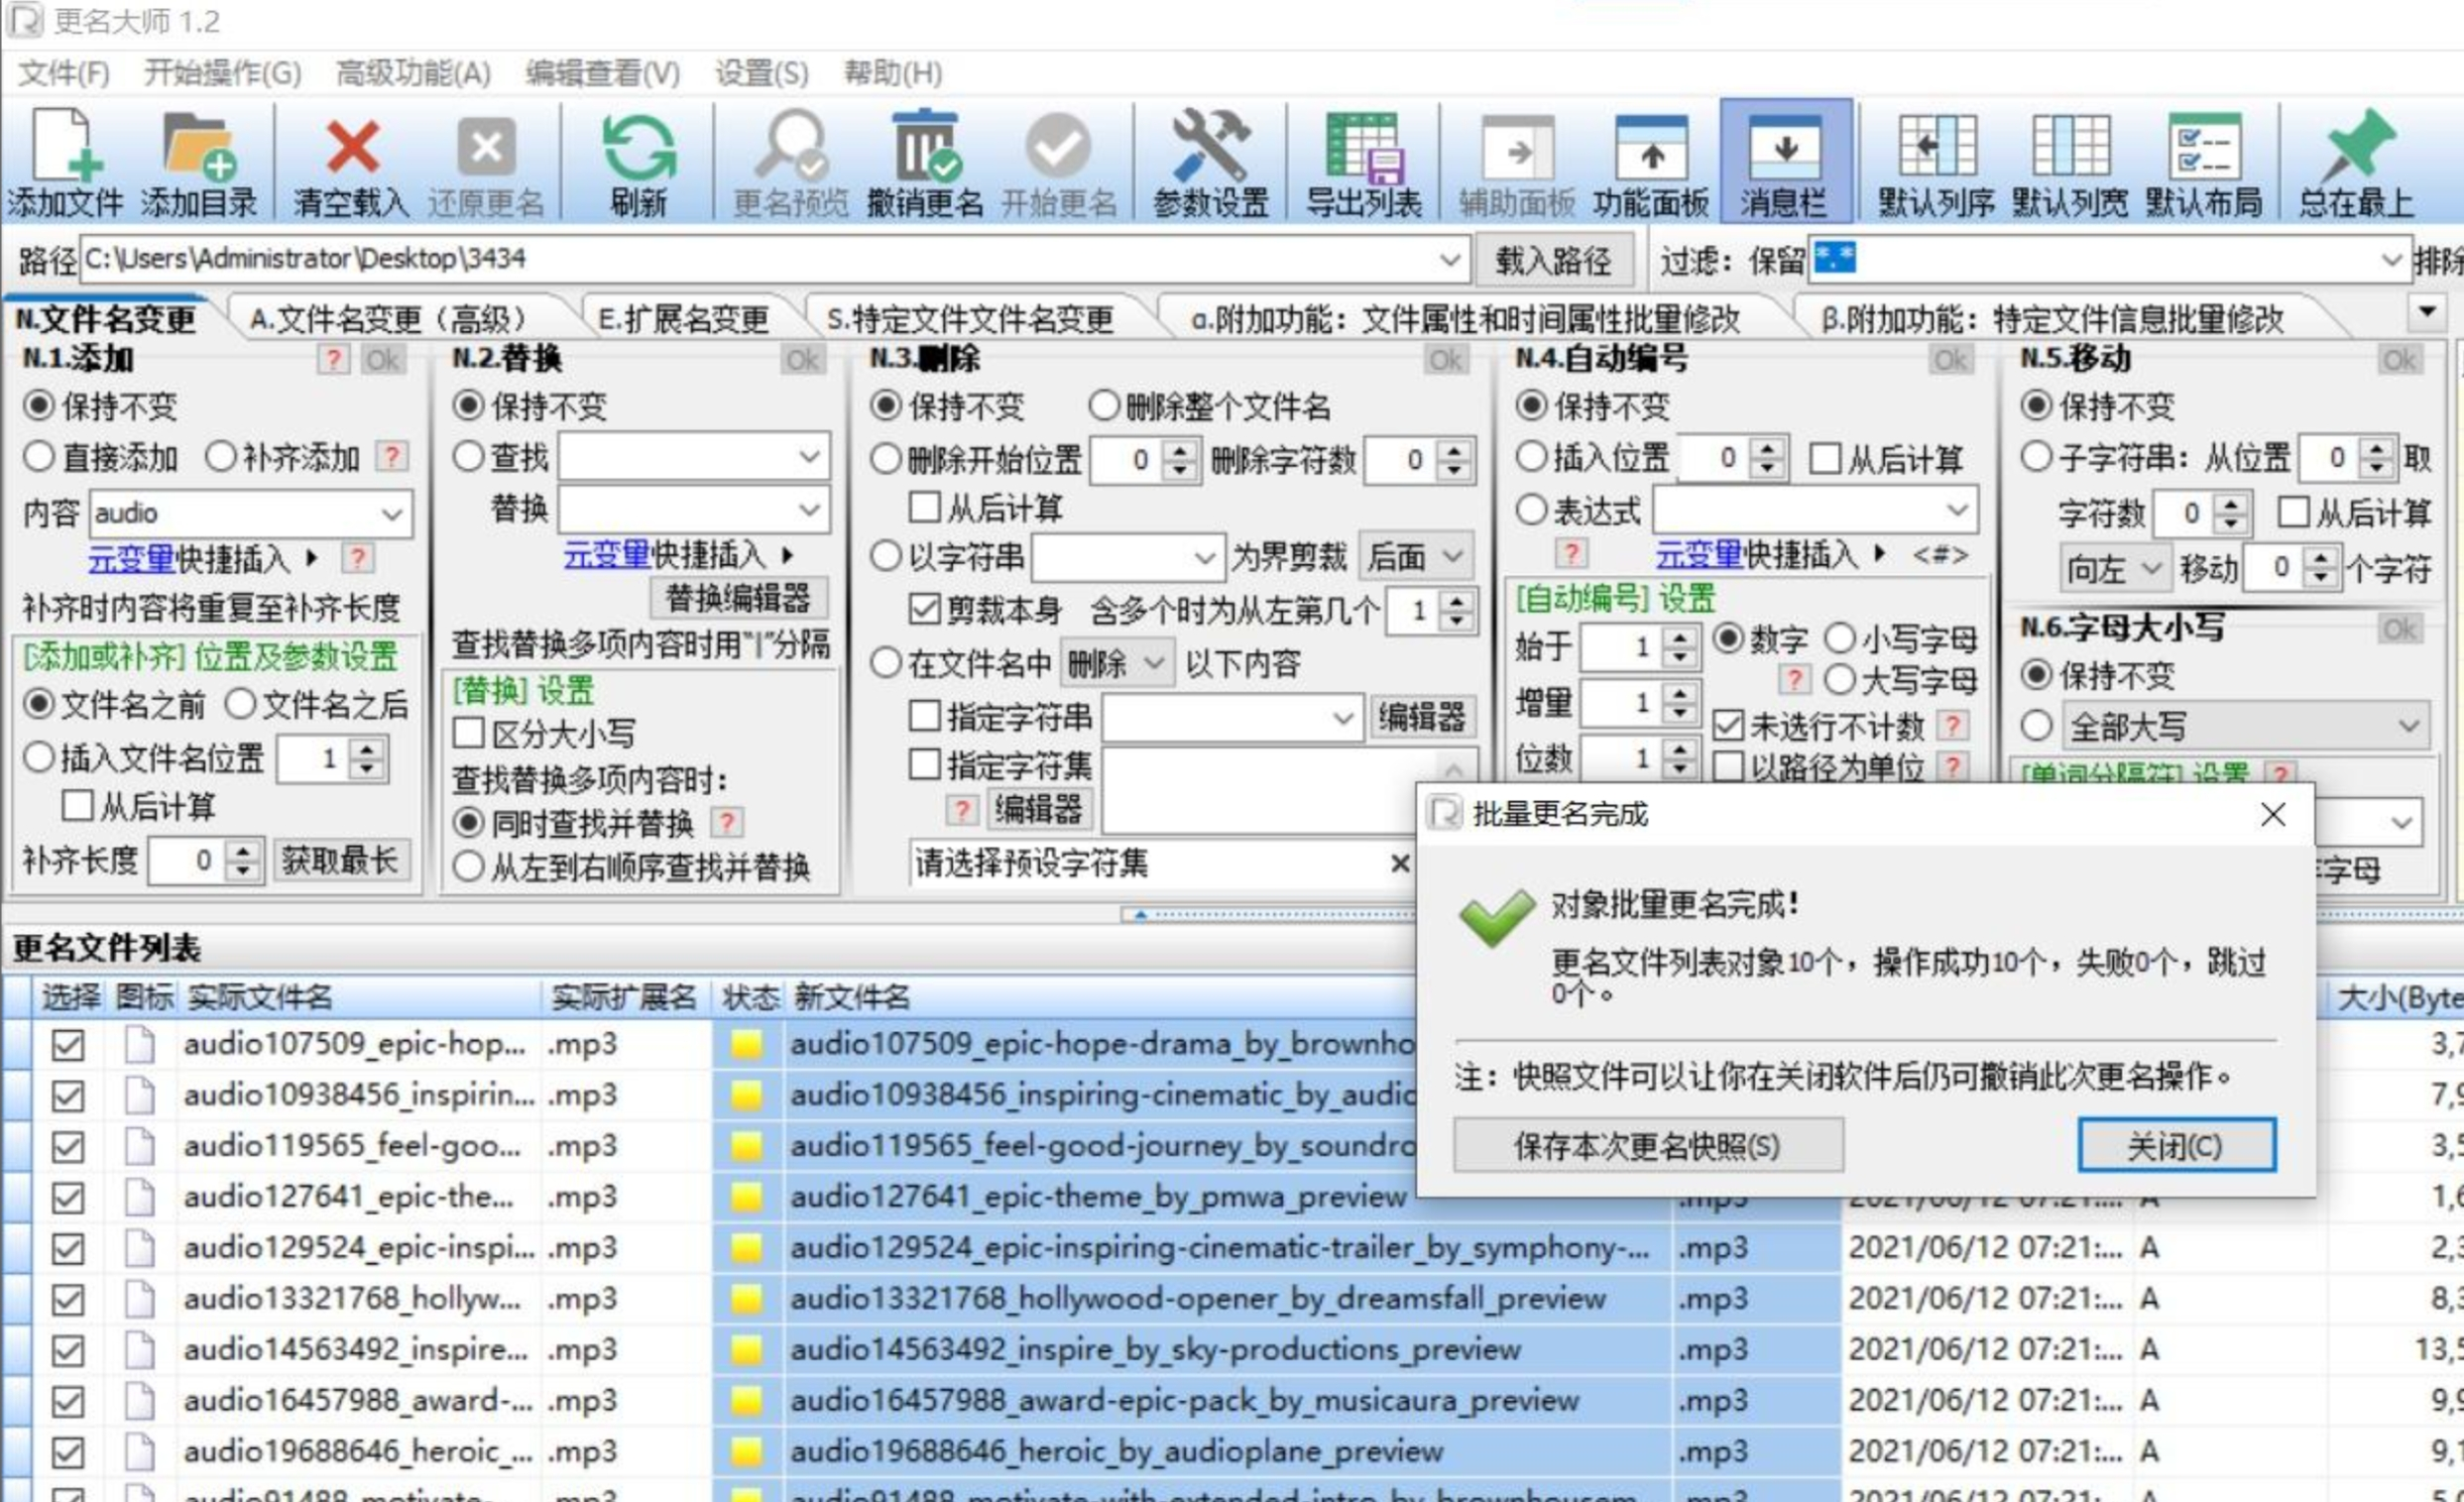This screenshot has width=2464, height=1502.
Task: Open the 开始操作(G) menu
Action: click(222, 73)
